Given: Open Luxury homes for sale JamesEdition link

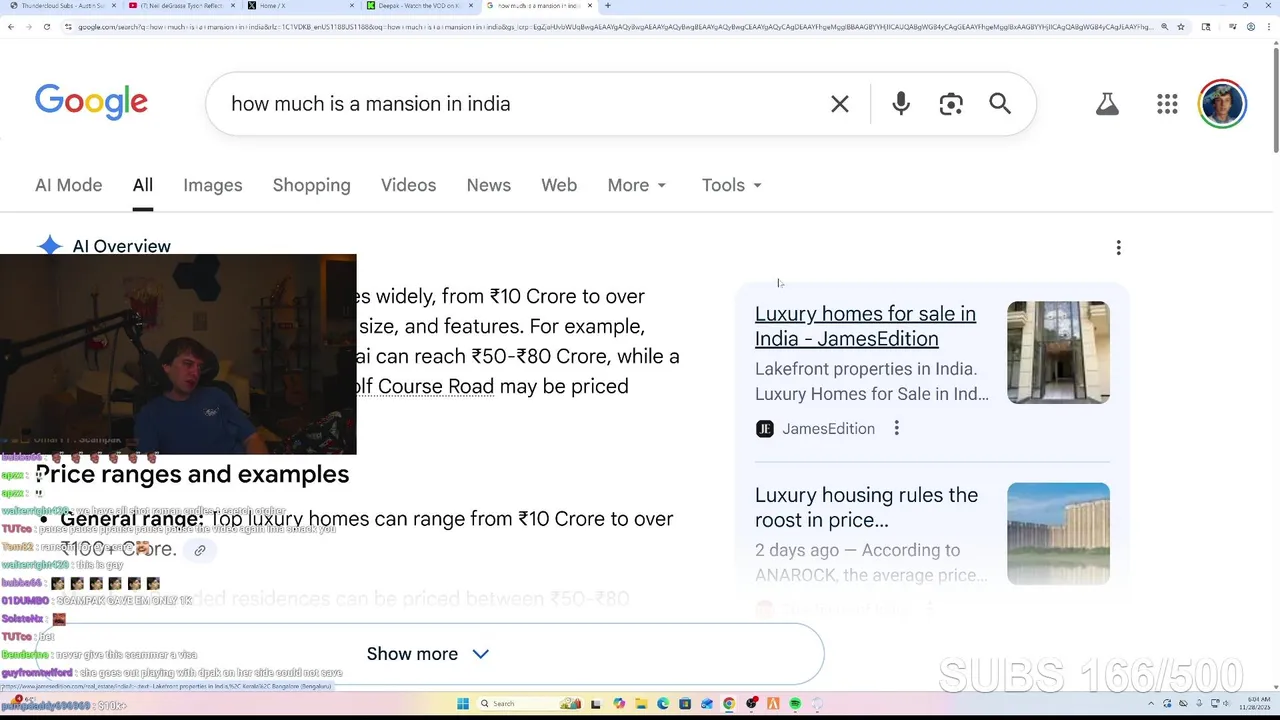Looking at the screenshot, I should coord(865,326).
